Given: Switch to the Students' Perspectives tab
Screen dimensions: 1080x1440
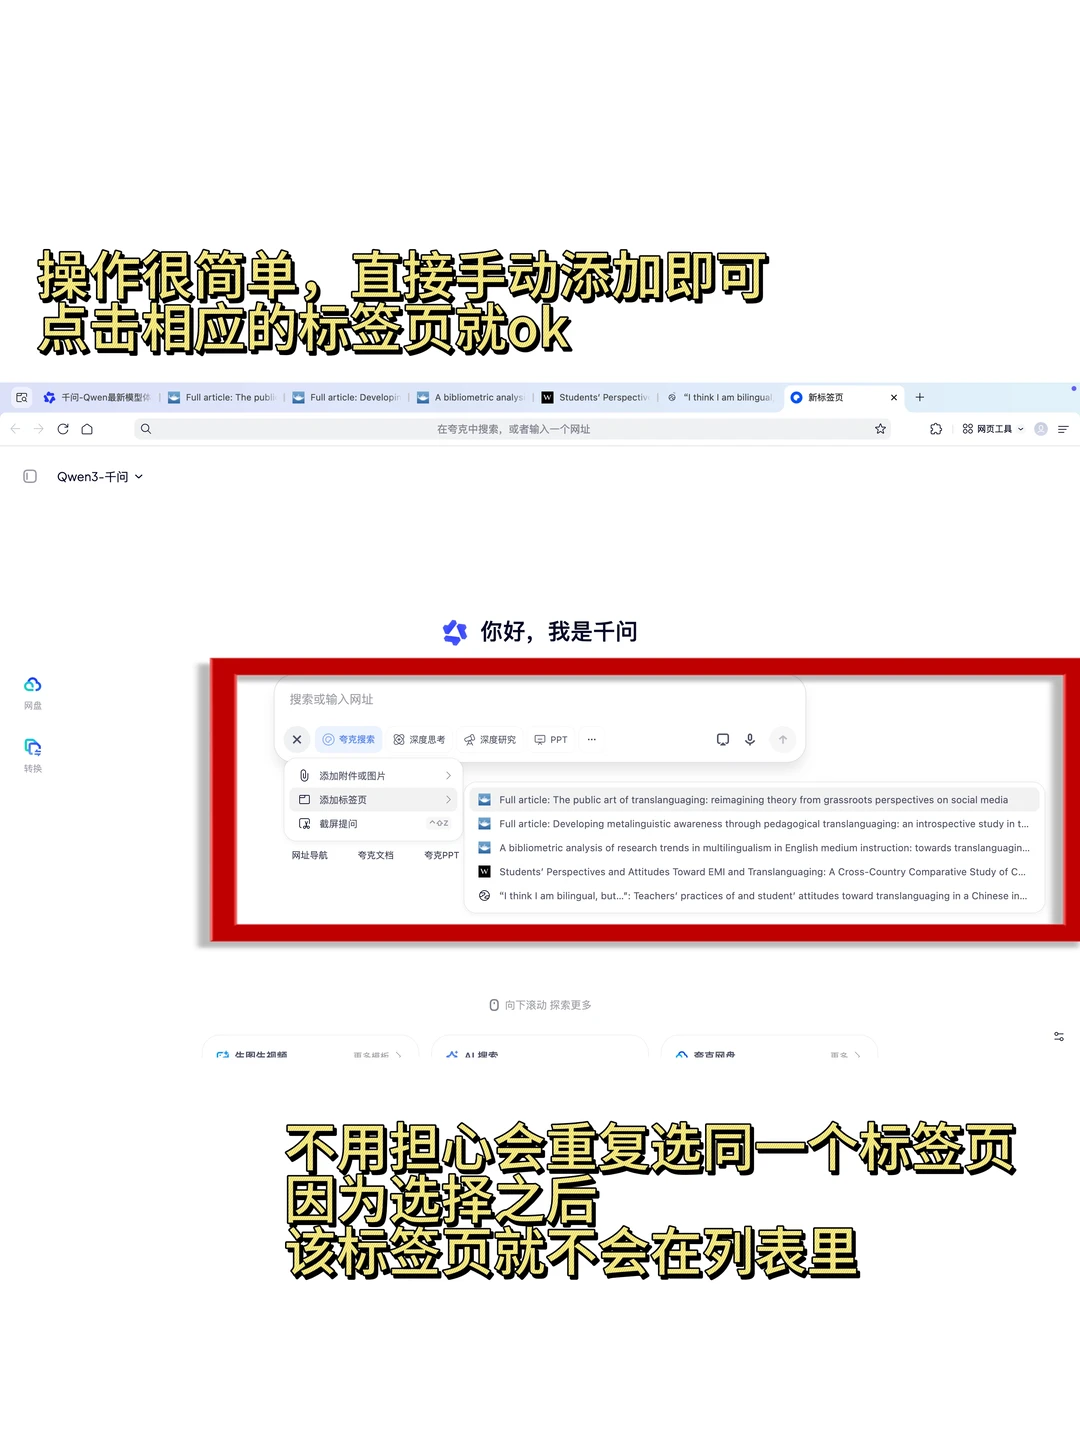Looking at the screenshot, I should (596, 397).
